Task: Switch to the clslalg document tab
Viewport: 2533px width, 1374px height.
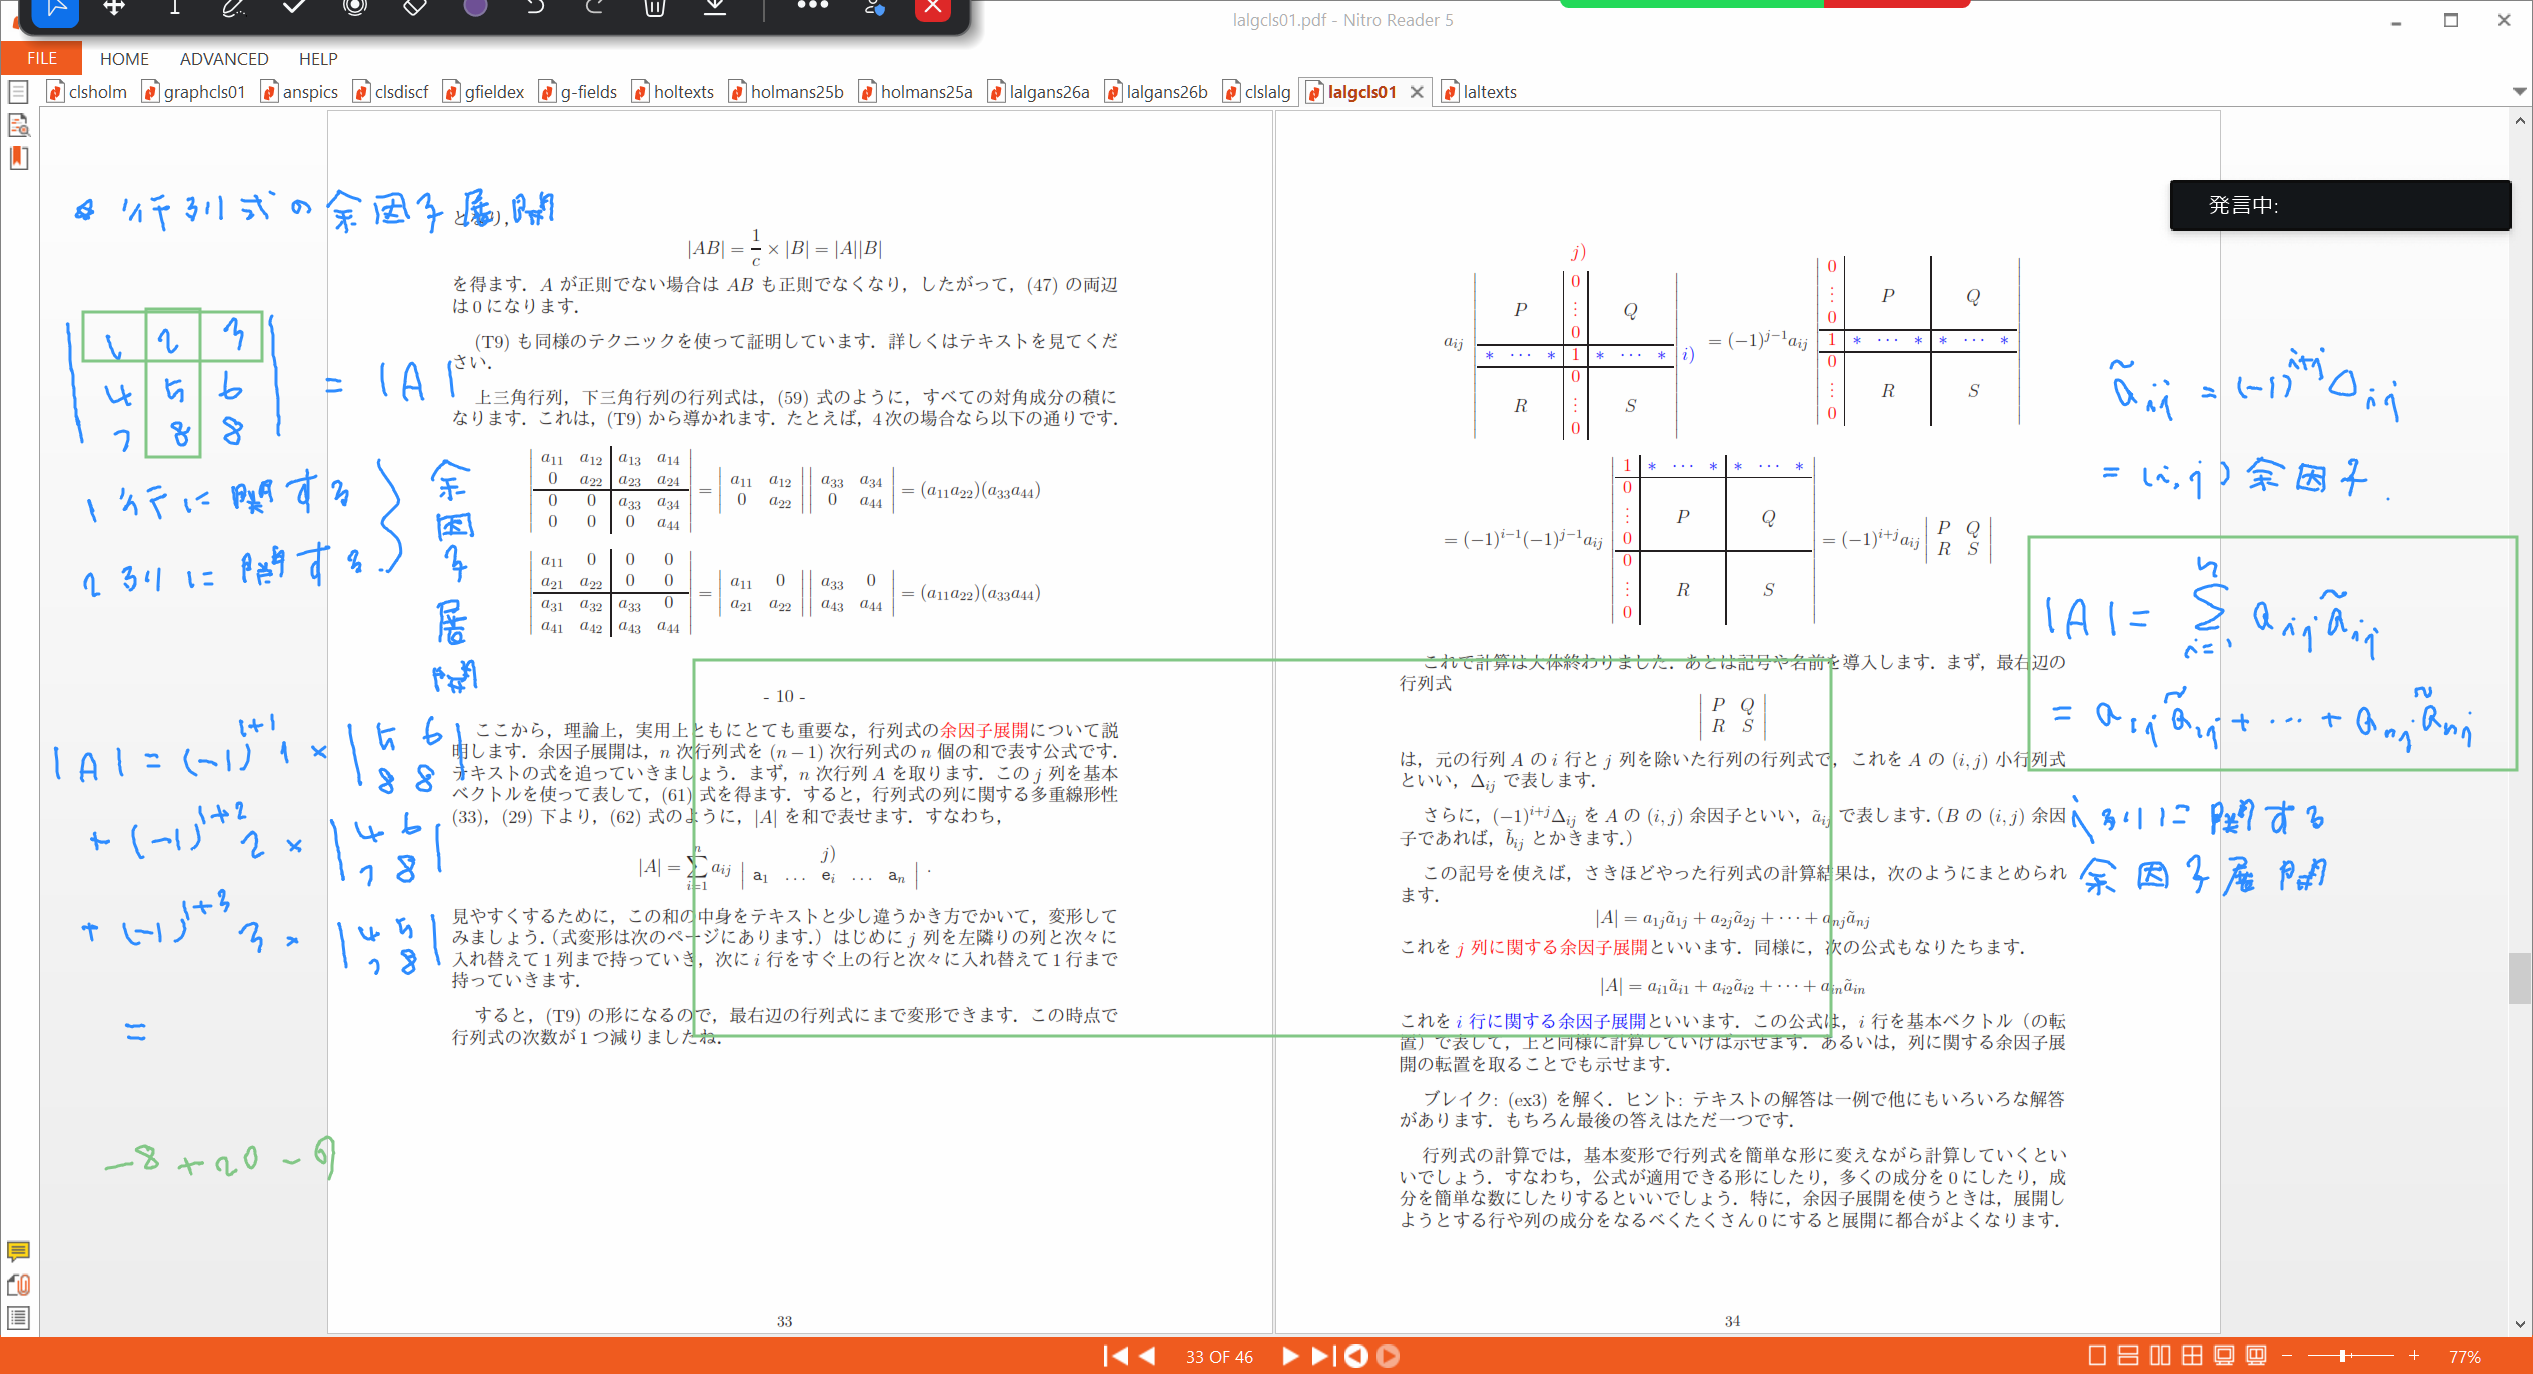Action: [1257, 92]
